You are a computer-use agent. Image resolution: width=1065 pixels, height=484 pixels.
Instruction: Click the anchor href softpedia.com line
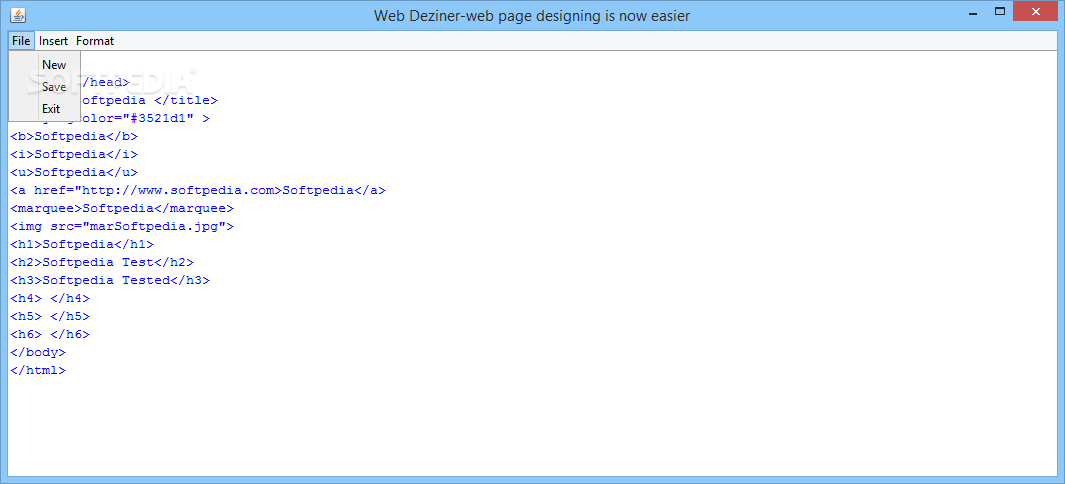(198, 190)
